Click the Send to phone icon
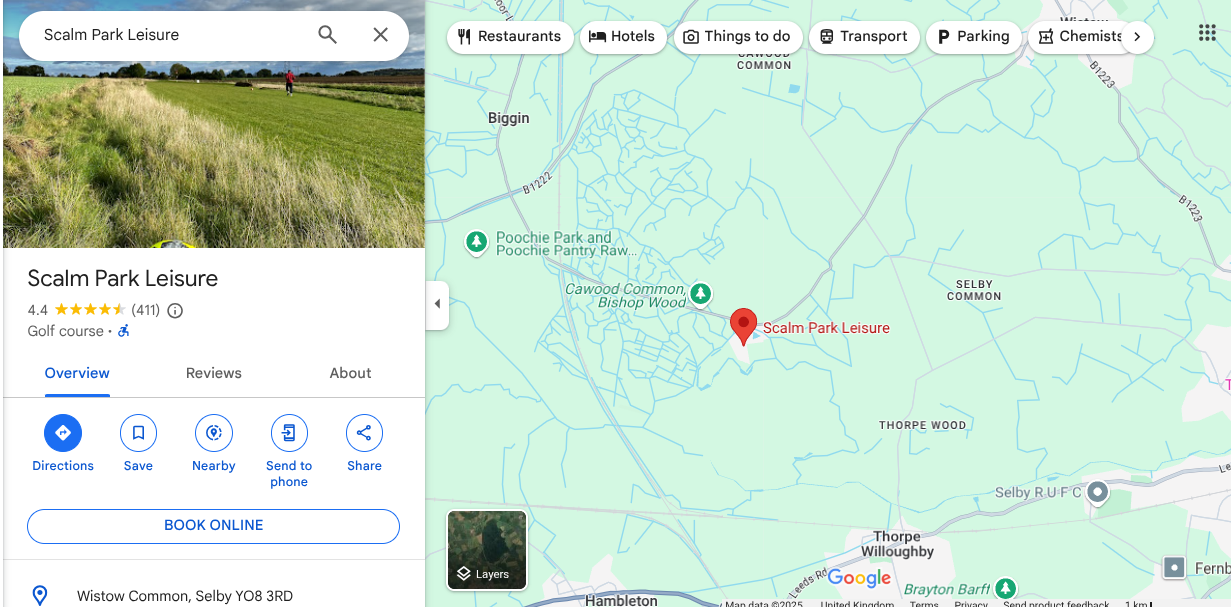This screenshot has height=607, width=1231. click(289, 433)
